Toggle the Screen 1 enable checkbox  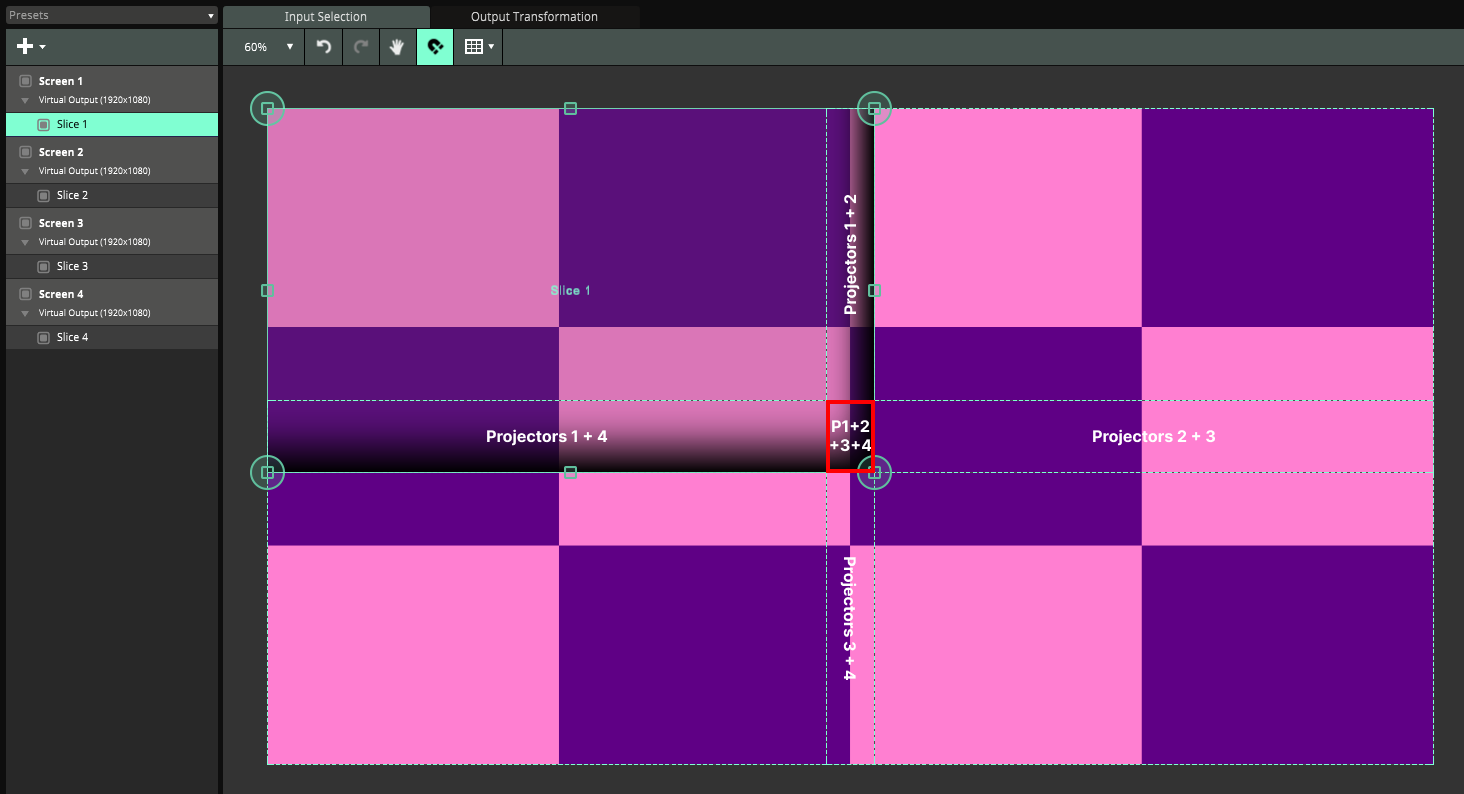point(26,81)
